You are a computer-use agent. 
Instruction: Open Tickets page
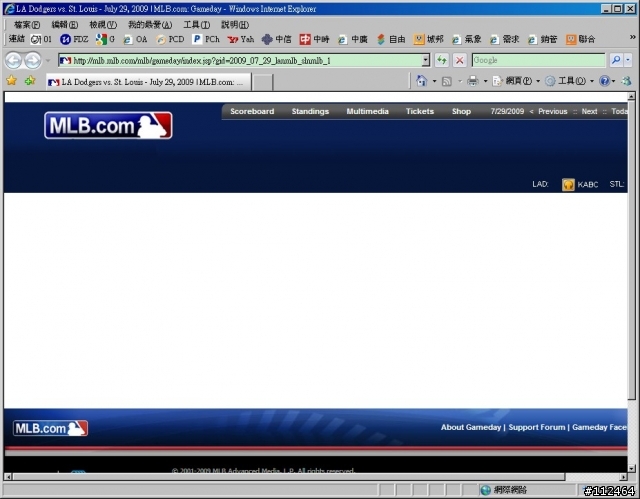tap(420, 111)
